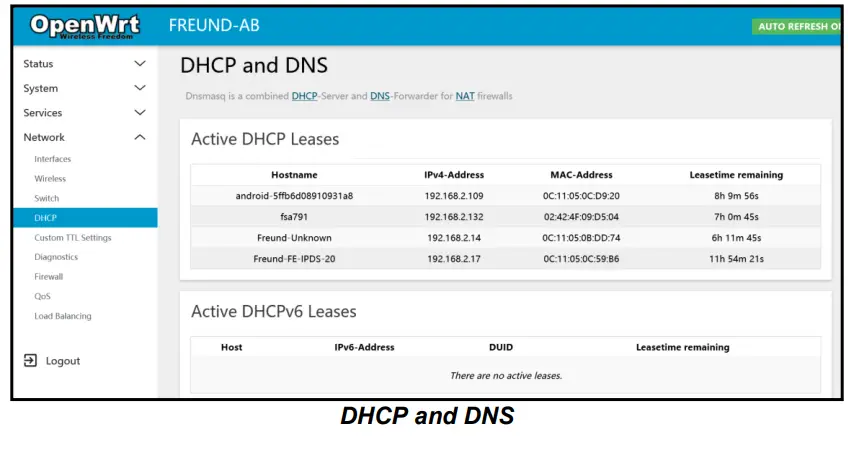848x453 pixels.
Task: Click lease time 6h 11m 45s
Action: click(x=736, y=238)
